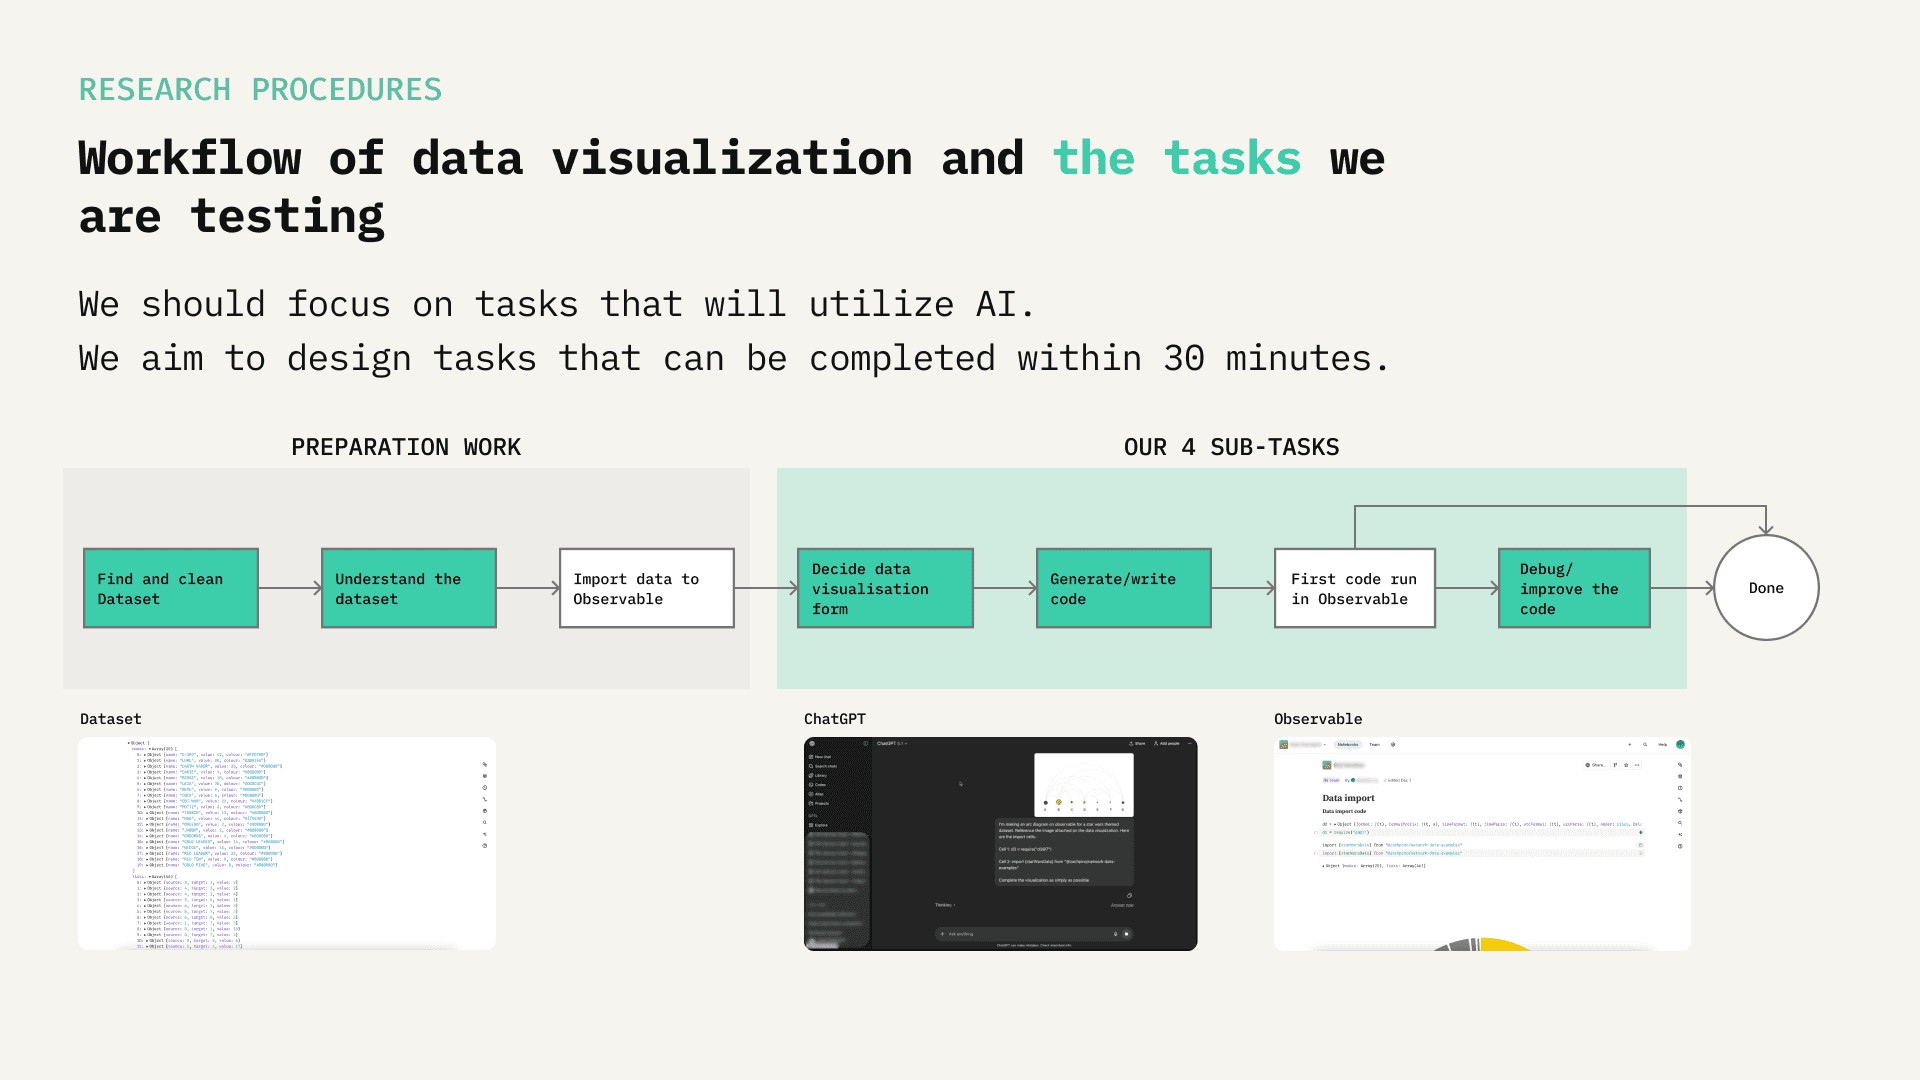Click the star icon in Observable notebook header
1920x1080 pixels.
(1626, 765)
